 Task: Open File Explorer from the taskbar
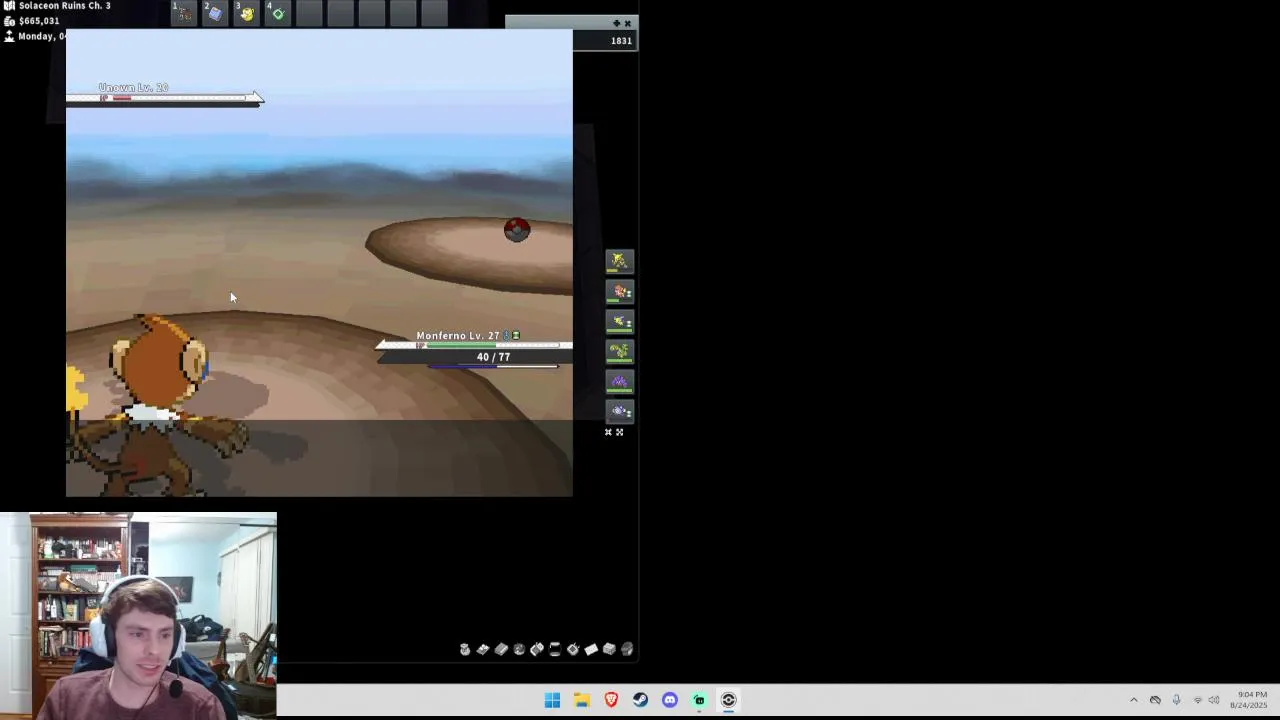click(582, 700)
